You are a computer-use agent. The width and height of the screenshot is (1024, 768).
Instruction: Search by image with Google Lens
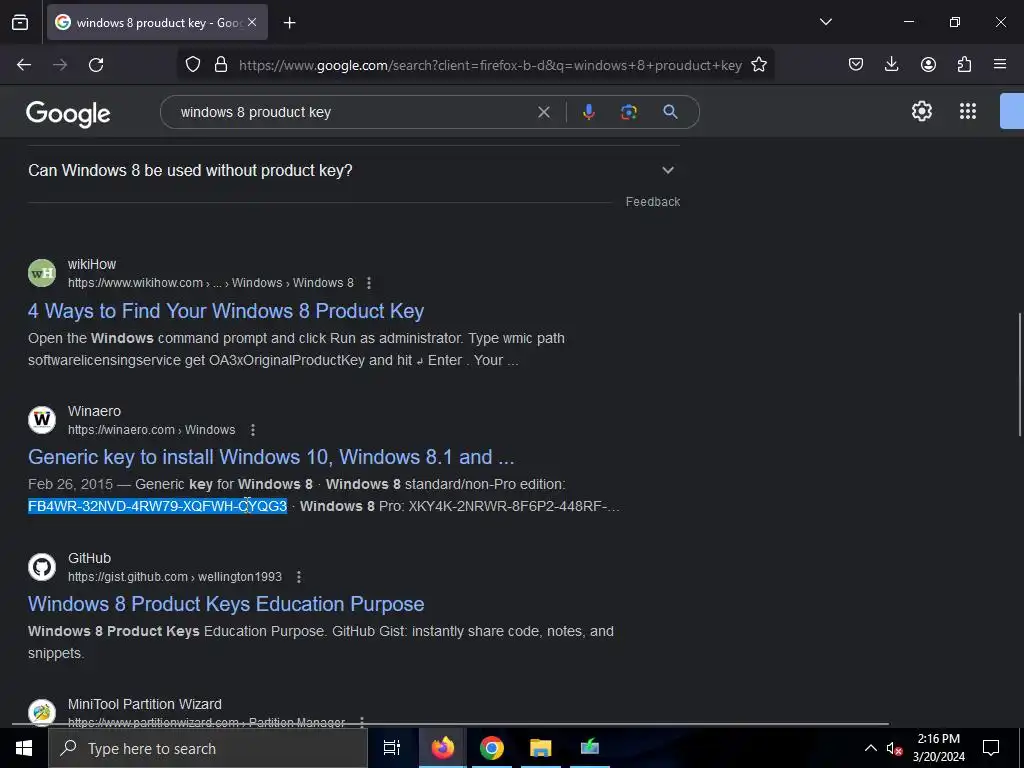[629, 112]
